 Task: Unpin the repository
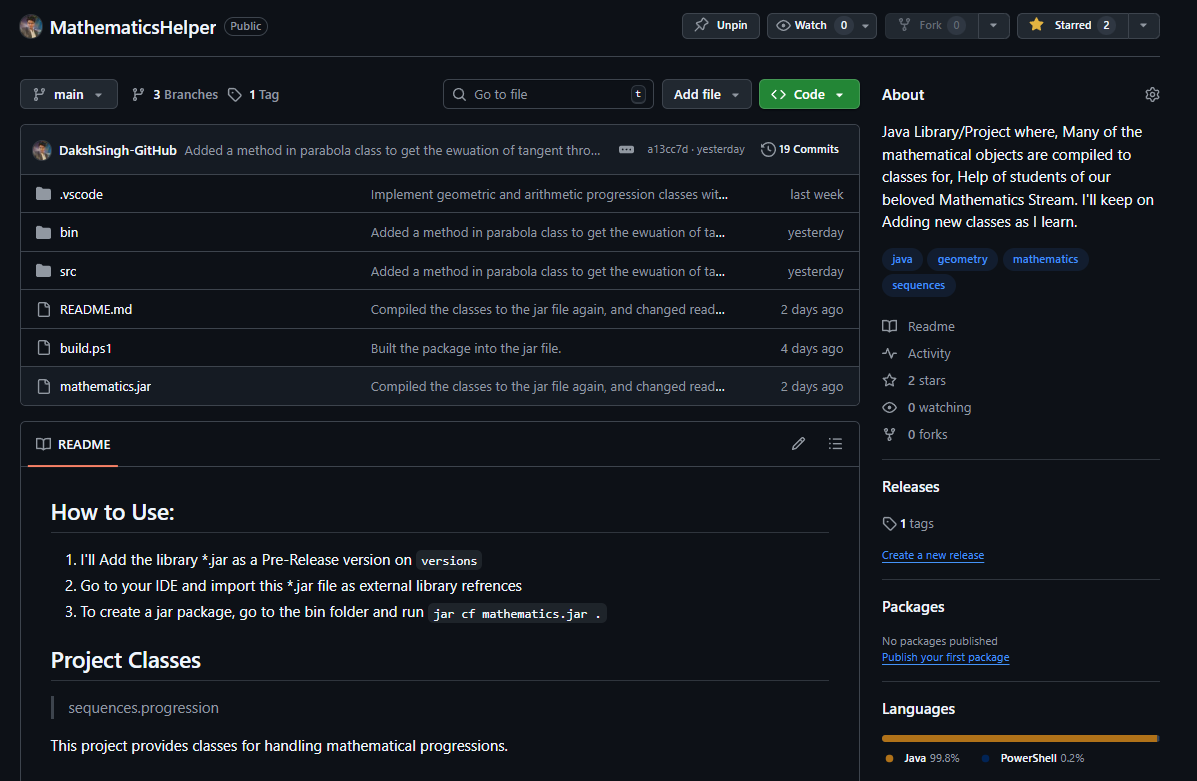[x=721, y=26]
